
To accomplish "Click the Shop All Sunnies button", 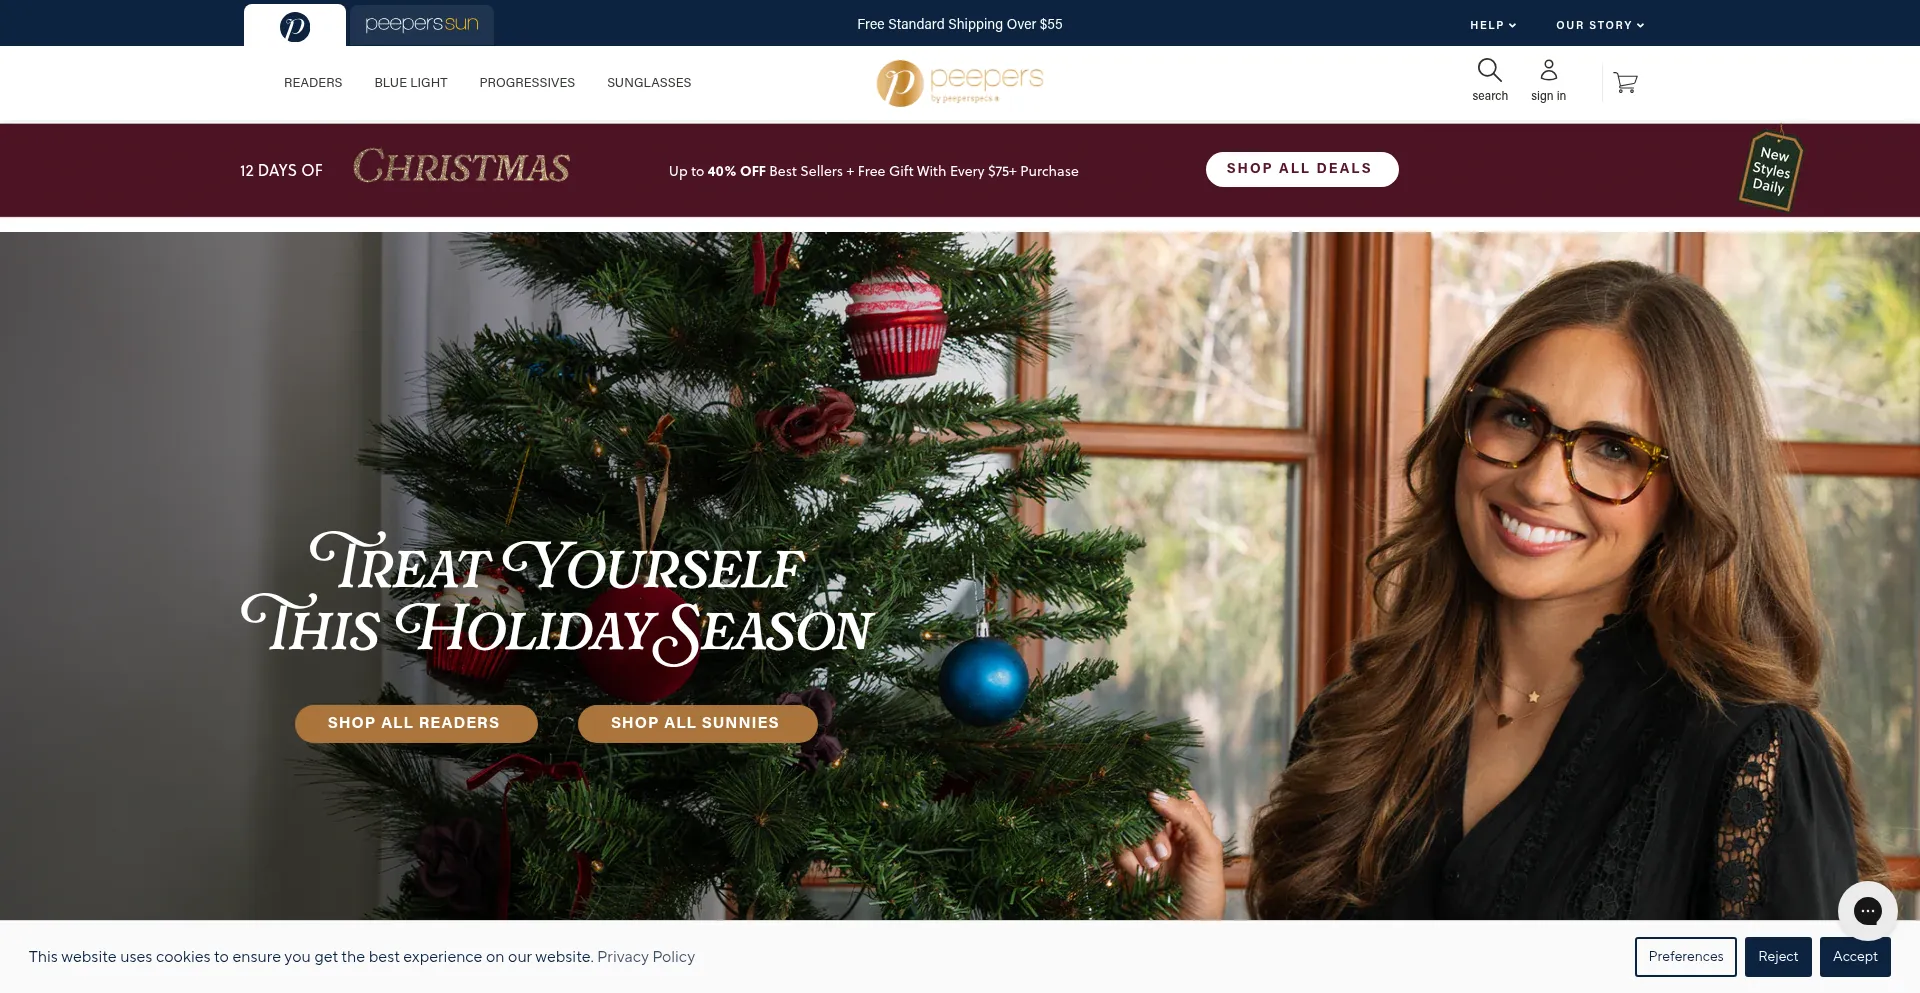I will point(697,723).
